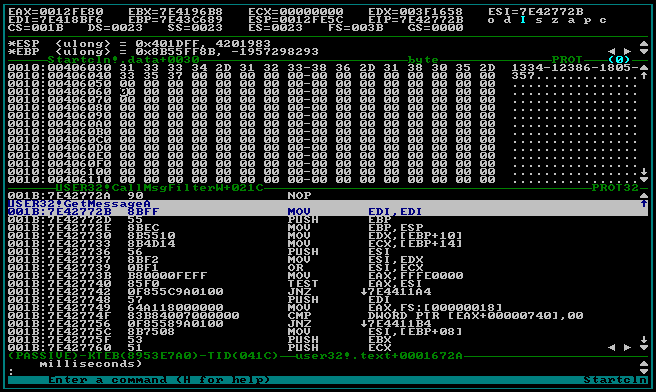Screen dimensions: 656x392
Task: Click the blue line-up arrow on highlighted row
Action: 644,204
